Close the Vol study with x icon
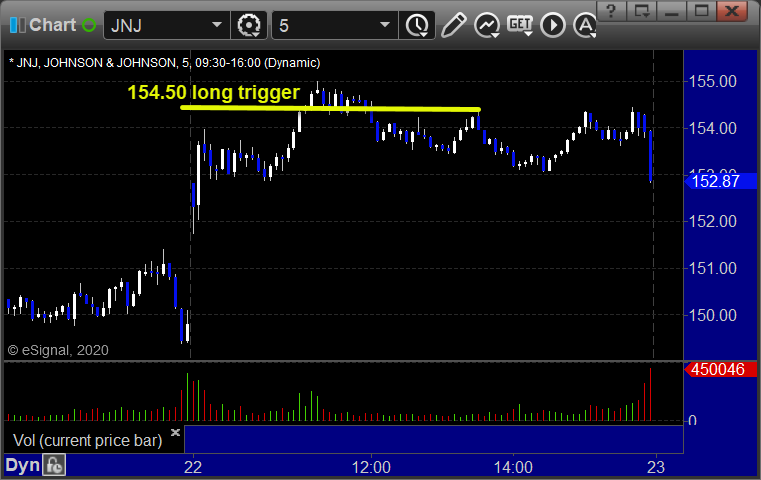The image size is (761, 480). coord(175,432)
